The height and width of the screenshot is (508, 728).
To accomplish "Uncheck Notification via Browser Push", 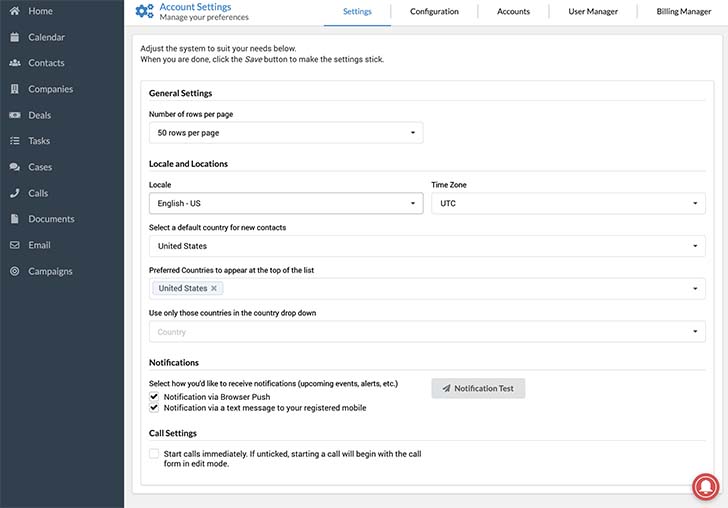I will coord(154,397).
